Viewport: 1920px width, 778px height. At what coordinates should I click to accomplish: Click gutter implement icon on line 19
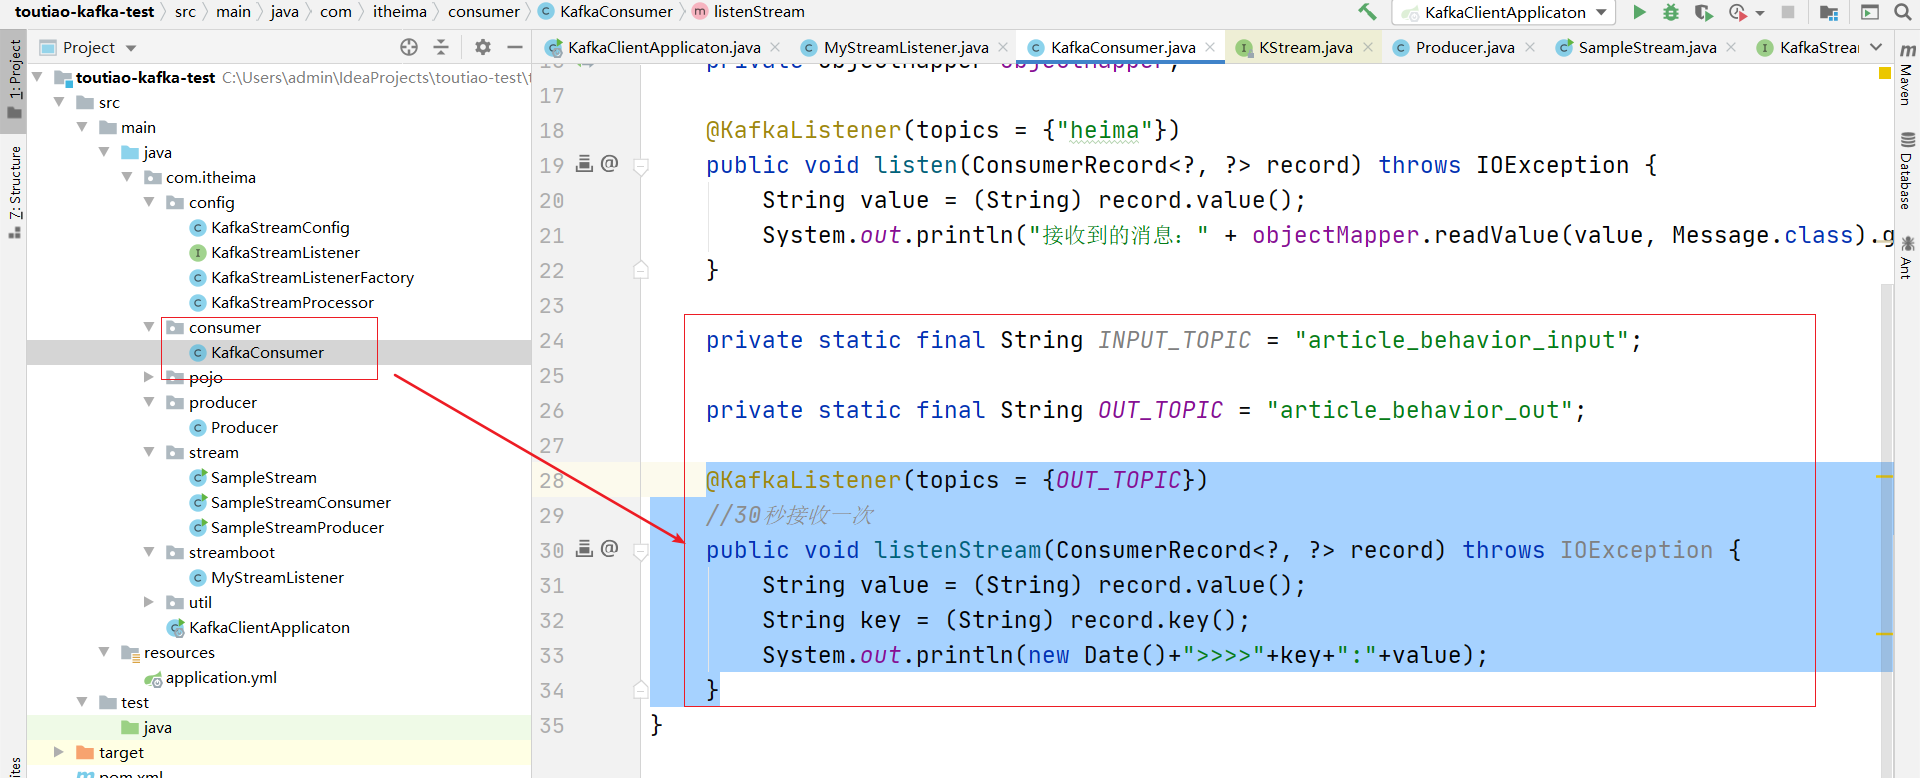(x=585, y=163)
